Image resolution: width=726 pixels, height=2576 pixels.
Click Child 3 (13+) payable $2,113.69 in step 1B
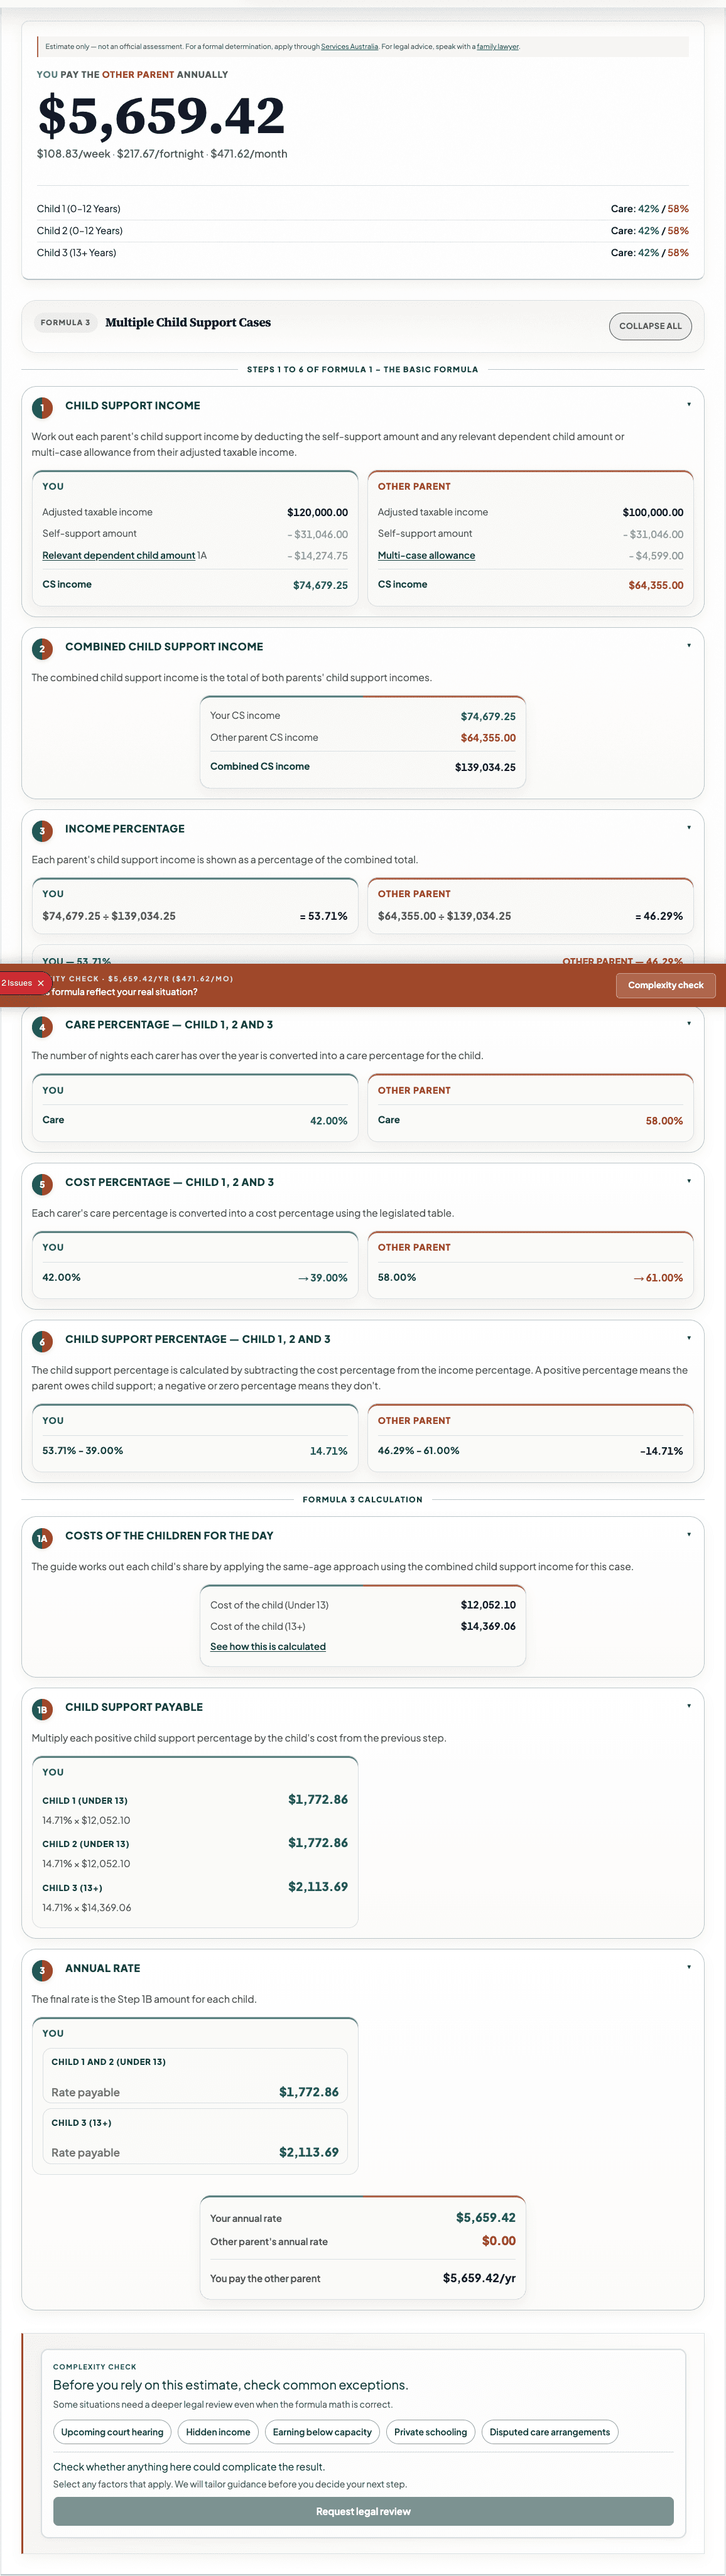click(318, 1887)
